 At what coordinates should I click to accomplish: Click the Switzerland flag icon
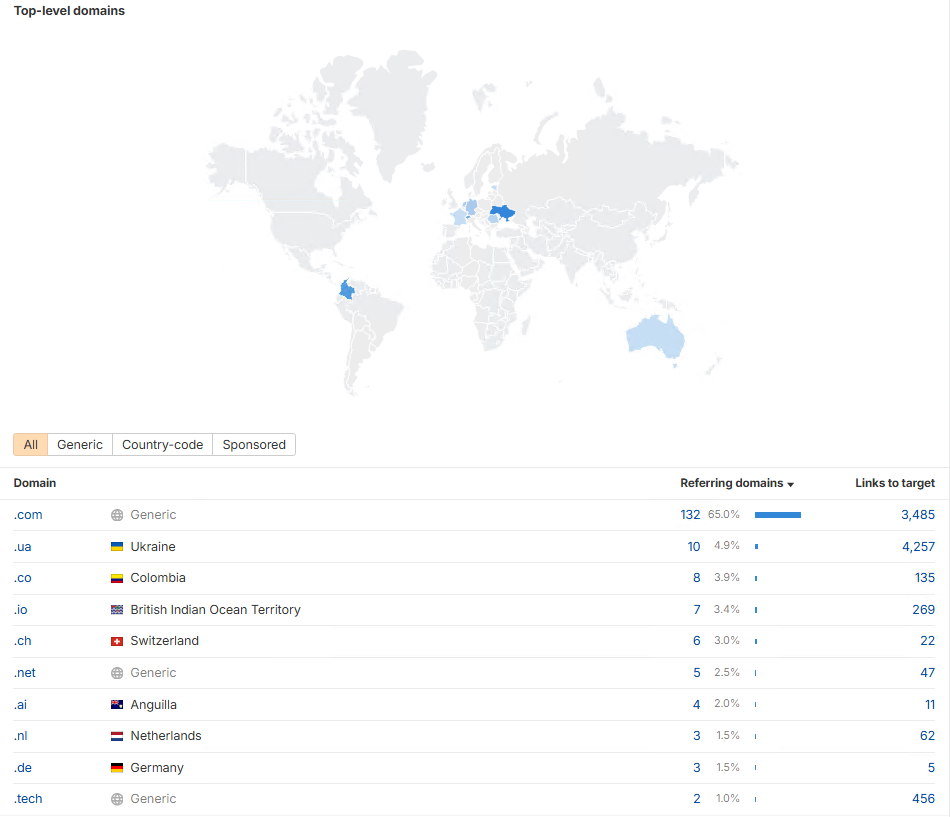point(117,641)
